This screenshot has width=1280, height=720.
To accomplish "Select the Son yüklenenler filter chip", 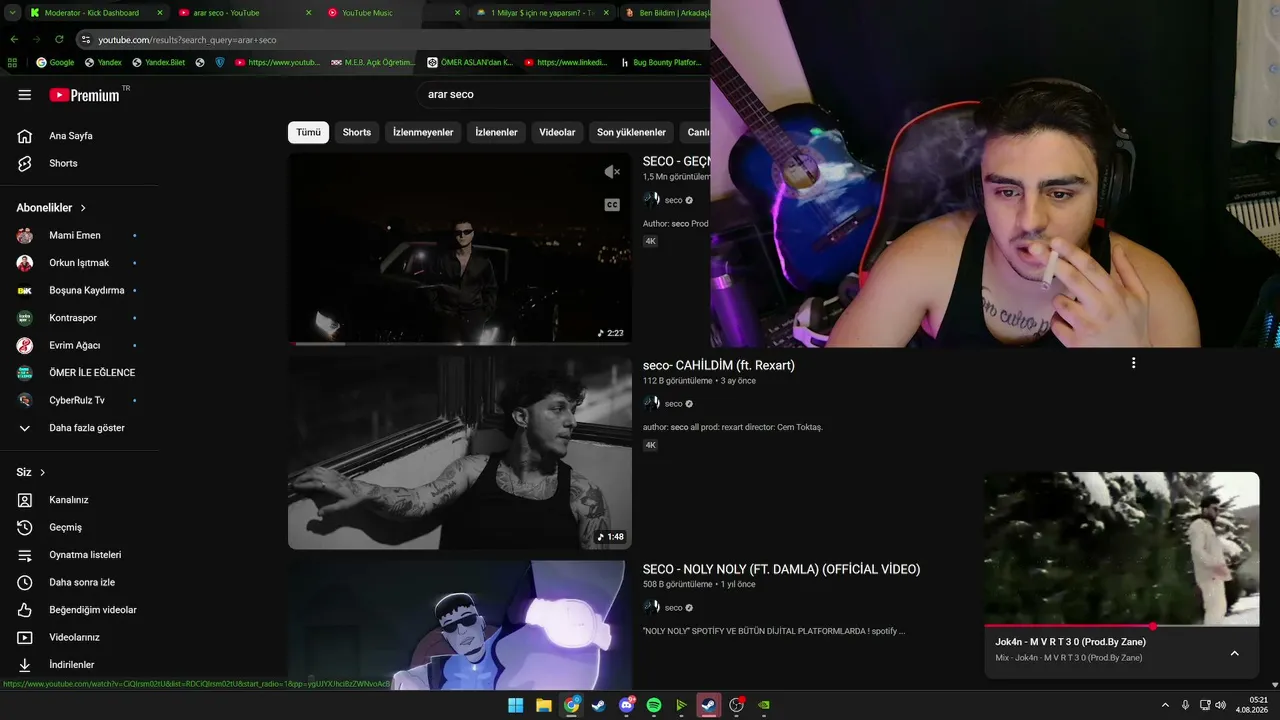I will tap(631, 132).
